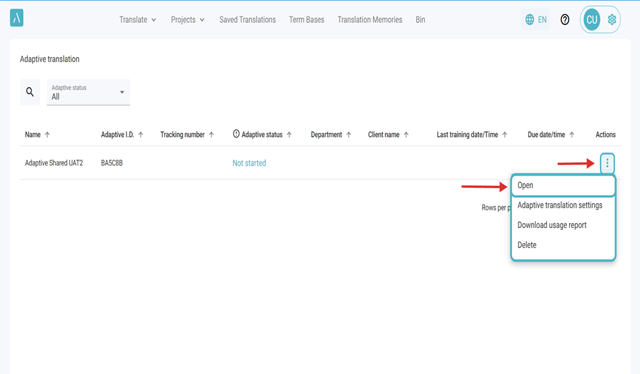
Task: Click the three-dot actions button for Adaptive Shared UAT2
Action: point(607,163)
